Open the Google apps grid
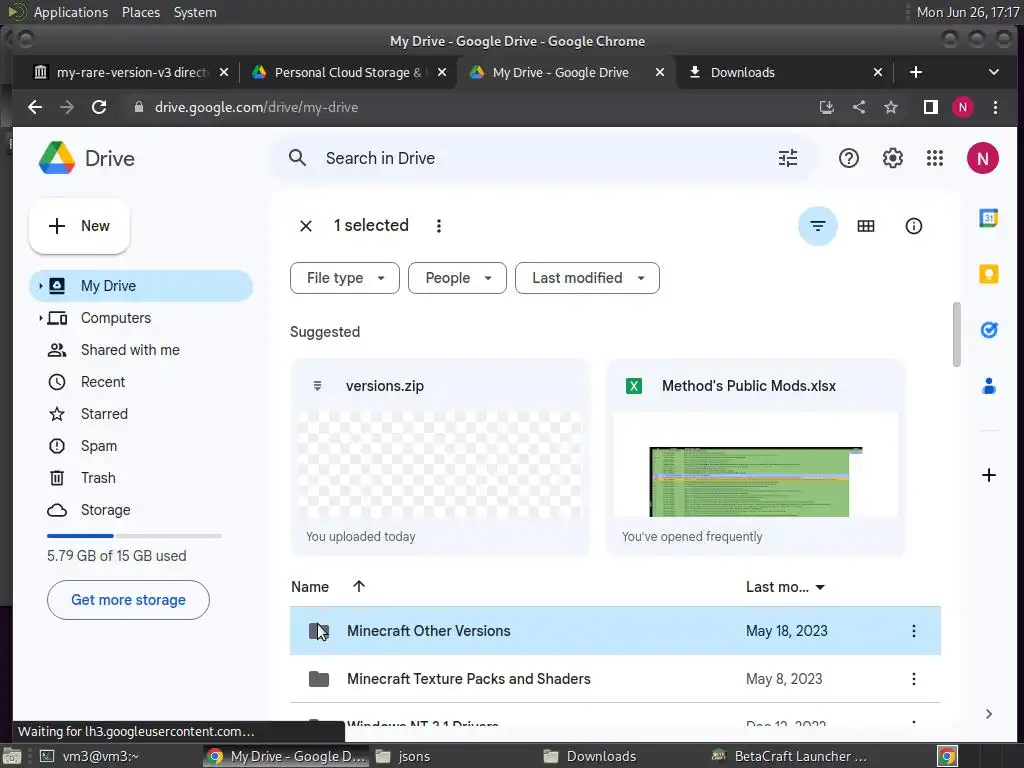Image resolution: width=1024 pixels, height=768 pixels. [935, 158]
